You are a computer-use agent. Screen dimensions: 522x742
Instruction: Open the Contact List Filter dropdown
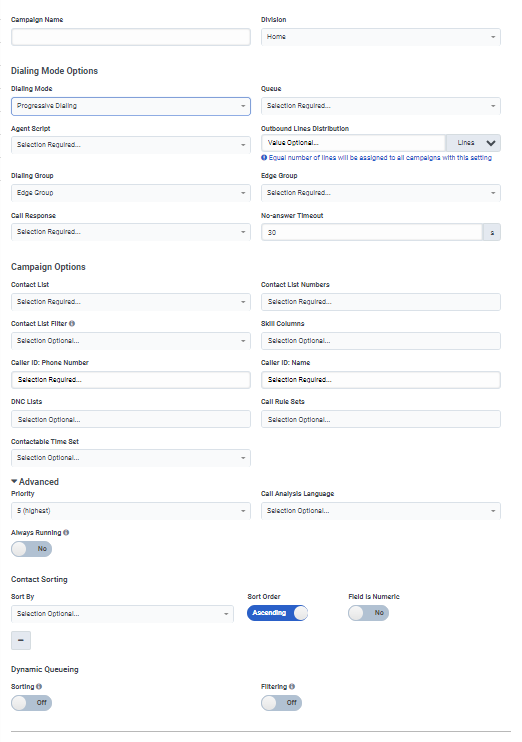131,341
